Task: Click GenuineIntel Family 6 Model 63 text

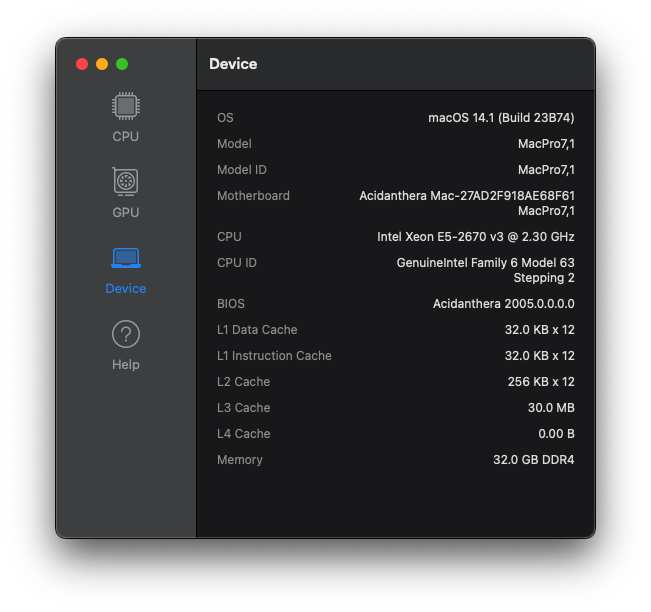Action: [x=485, y=263]
